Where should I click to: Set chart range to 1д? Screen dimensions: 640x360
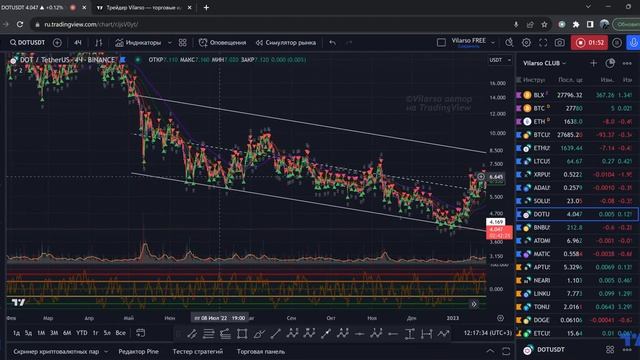coord(16,333)
